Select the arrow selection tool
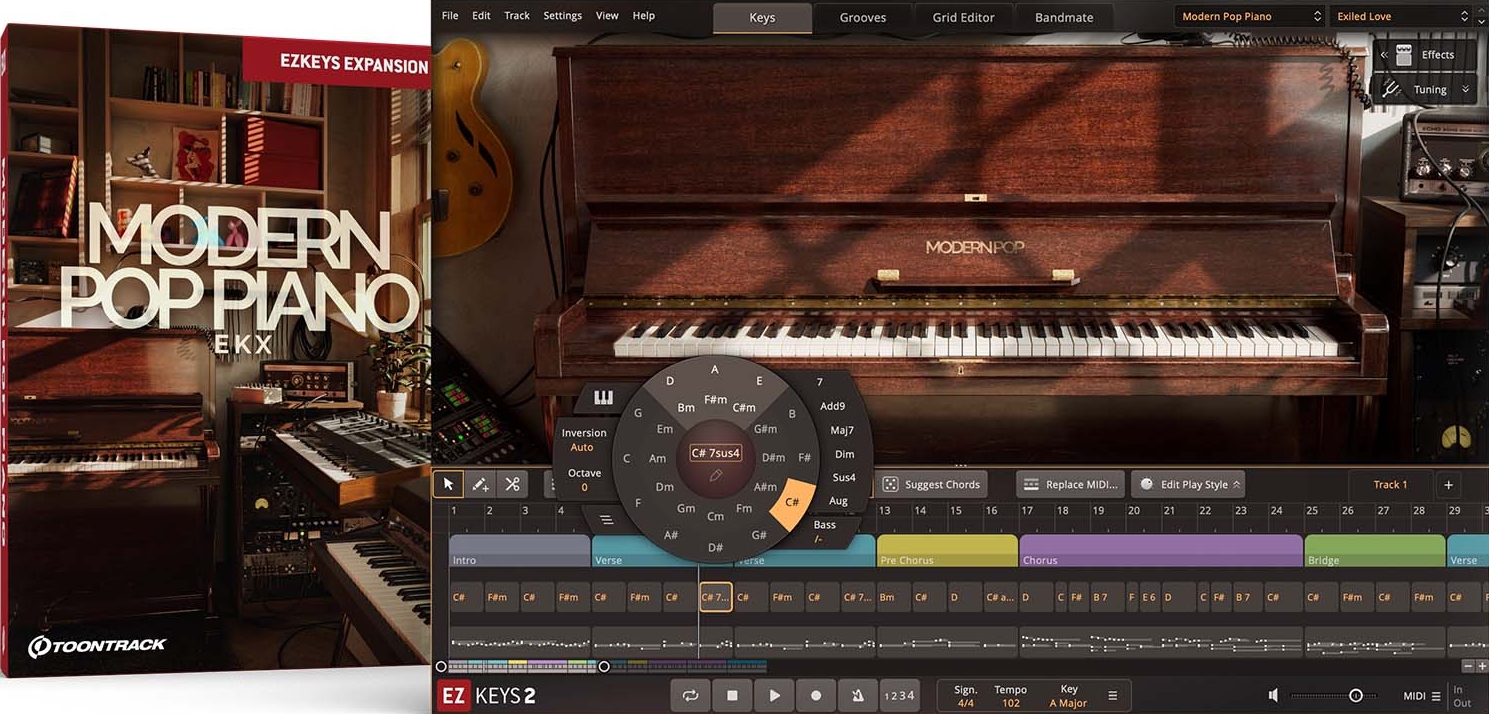 pyautogui.click(x=448, y=483)
